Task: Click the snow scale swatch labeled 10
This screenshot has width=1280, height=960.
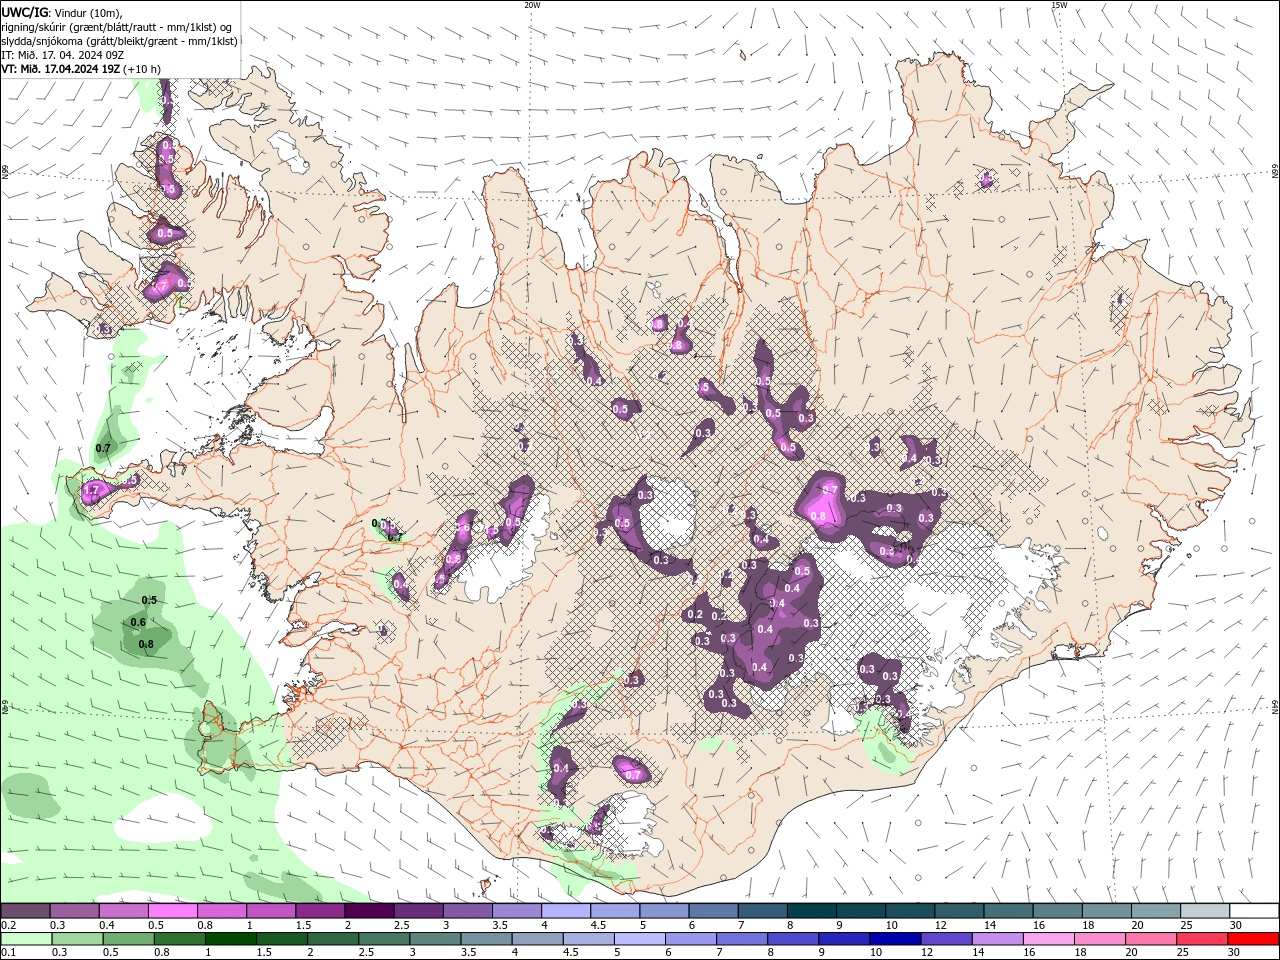Action: pyautogui.click(x=909, y=911)
